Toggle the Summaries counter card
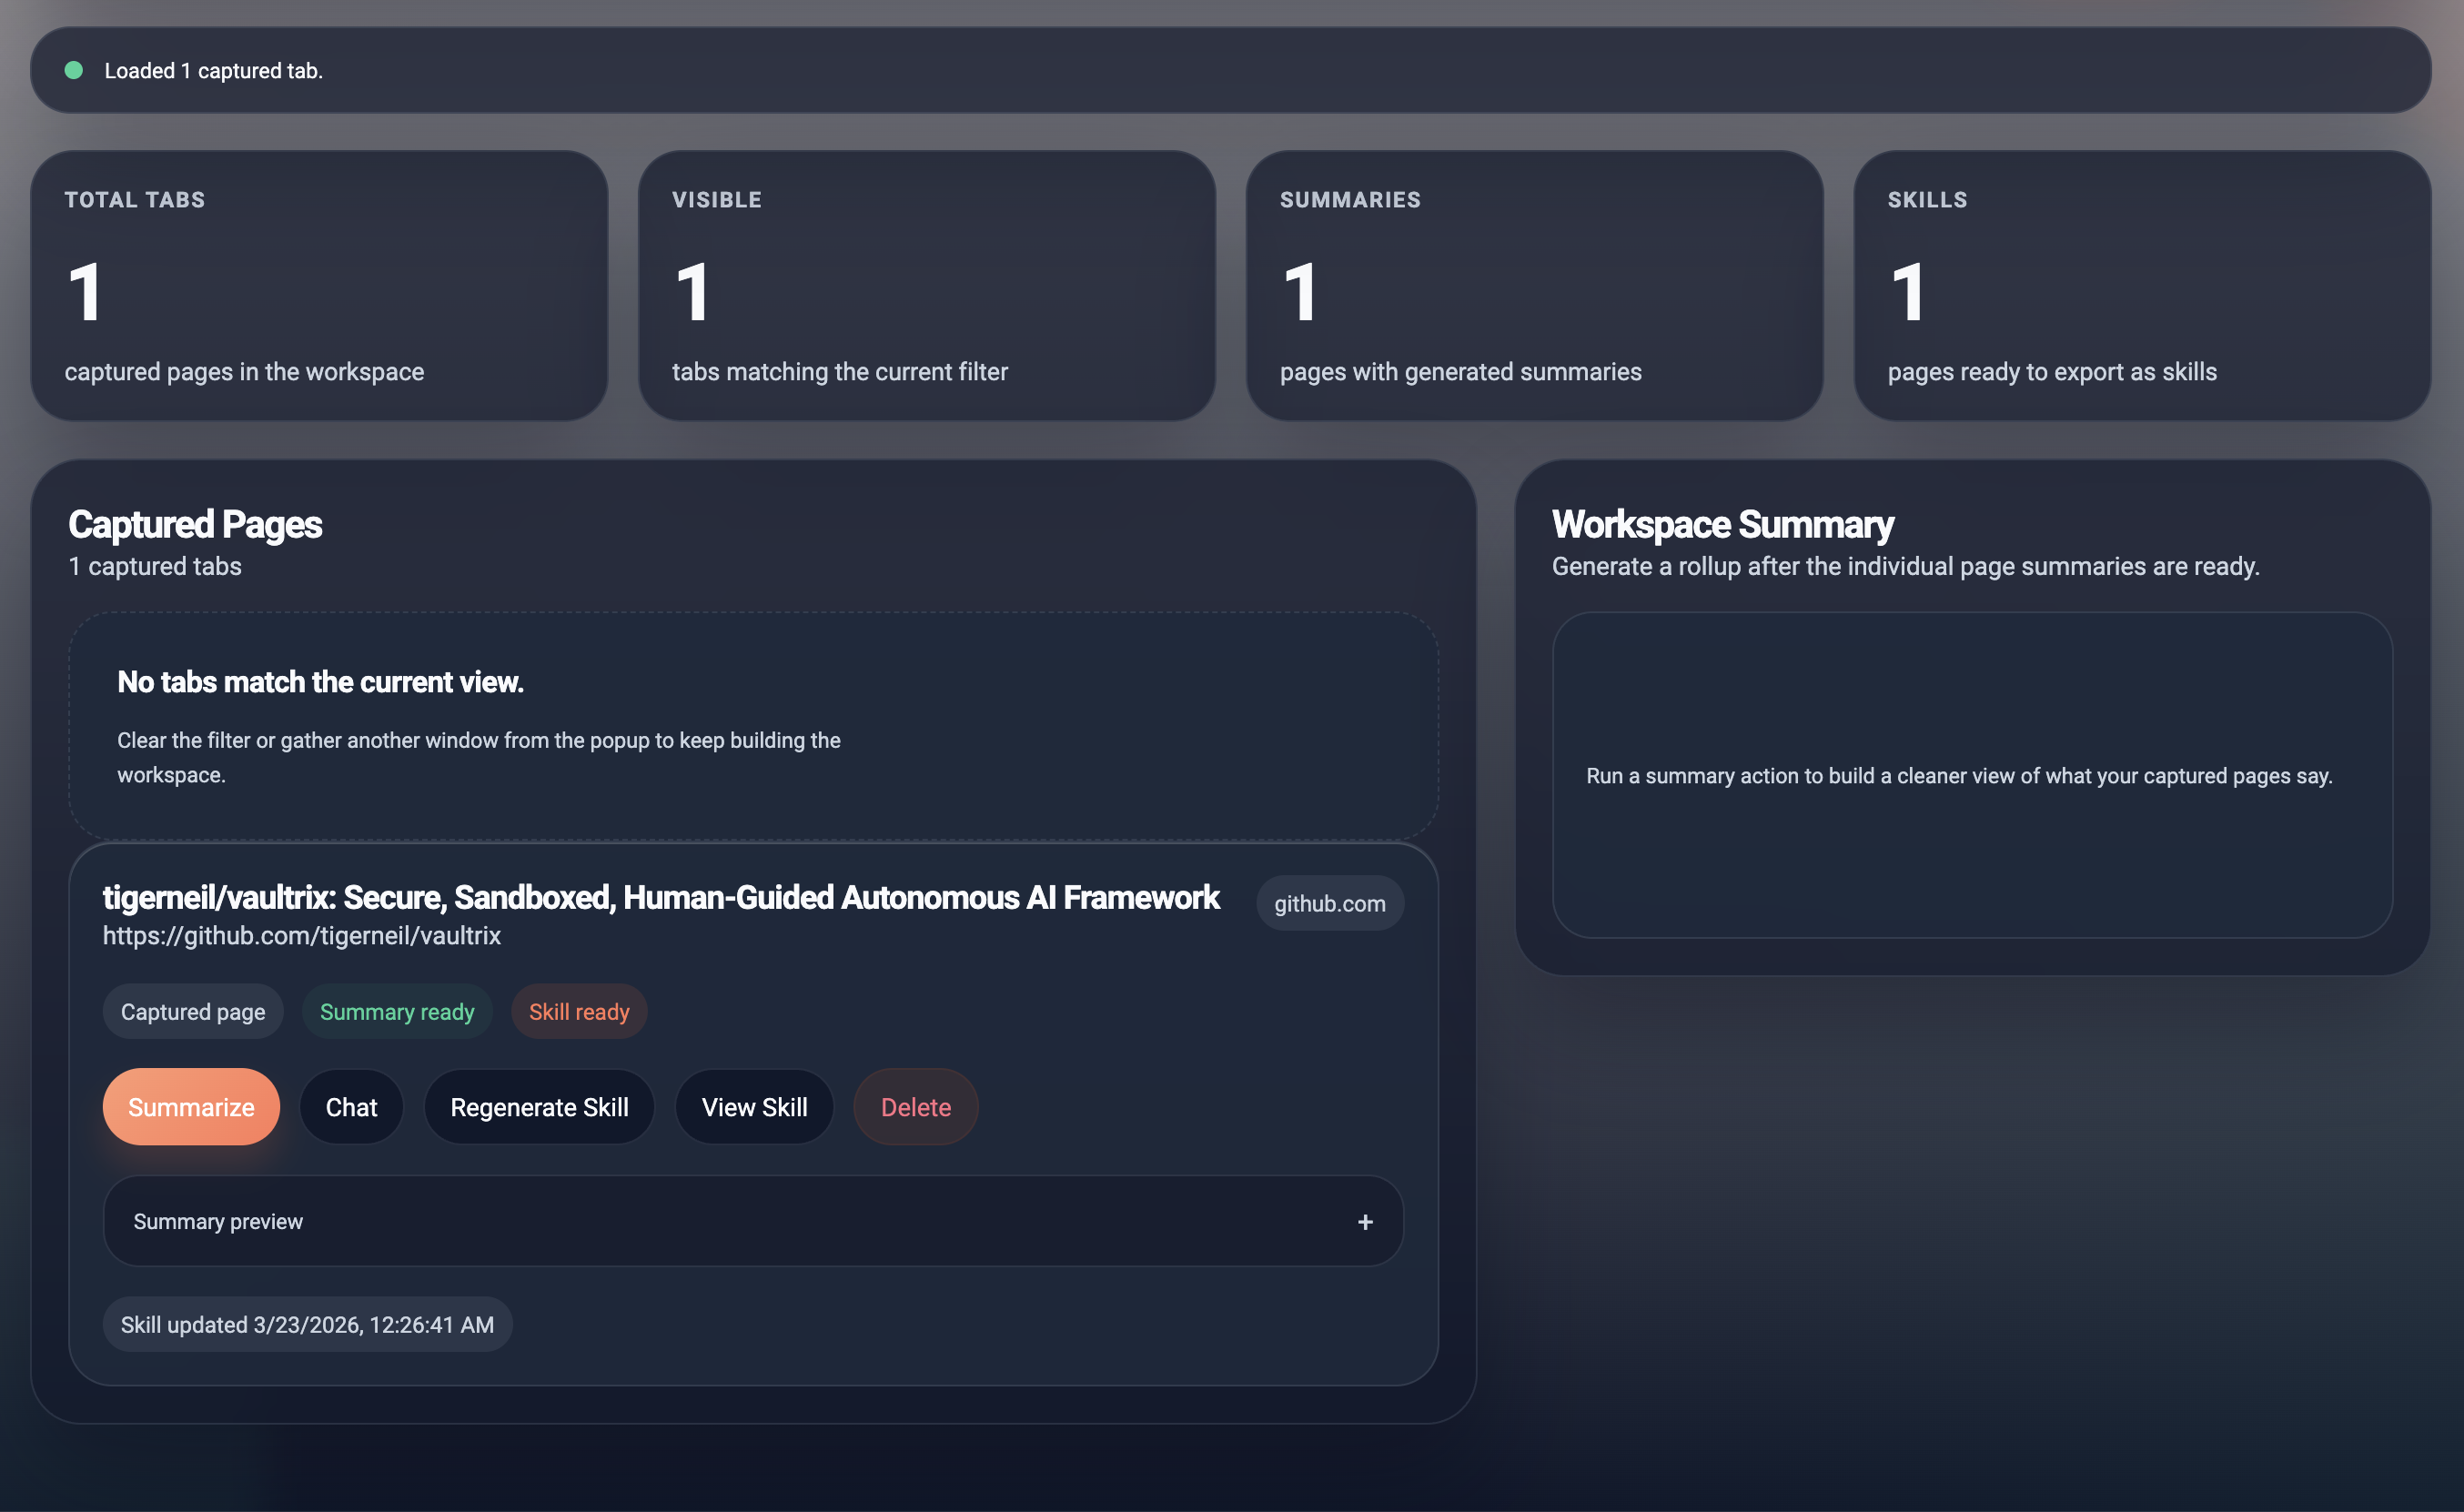 pyautogui.click(x=1534, y=285)
